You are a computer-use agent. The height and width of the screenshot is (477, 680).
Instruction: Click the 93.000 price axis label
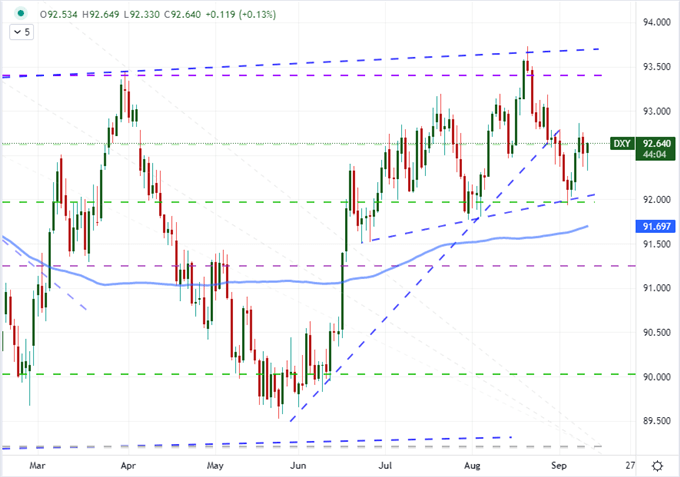(657, 111)
